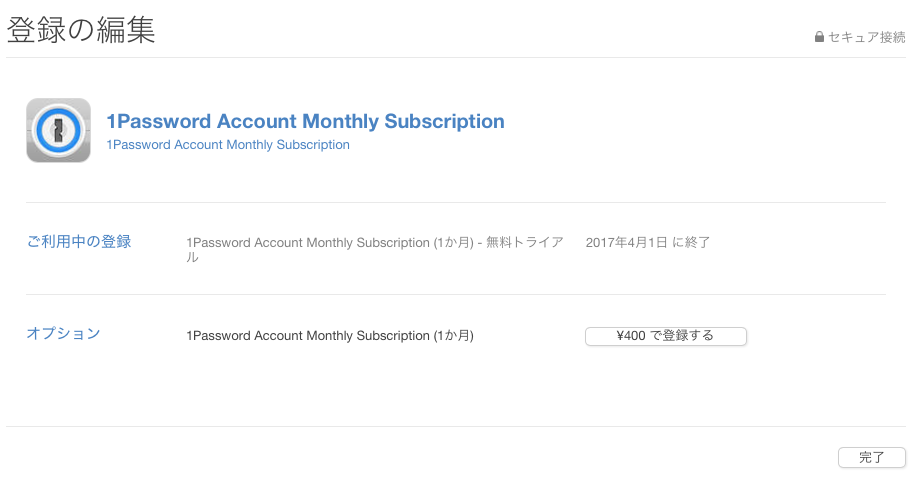Subscribe with the ¥400 で登録する button
The width and height of the screenshot is (918, 490).
click(x=666, y=336)
